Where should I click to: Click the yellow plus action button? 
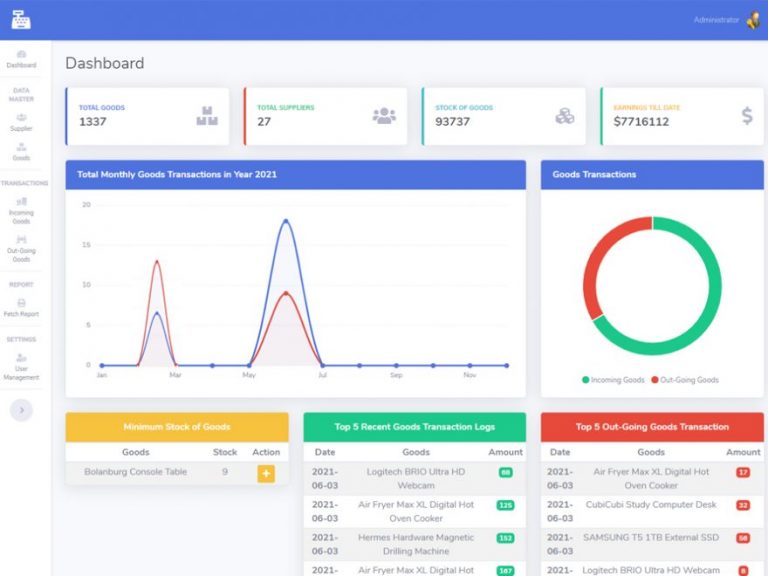[266, 473]
